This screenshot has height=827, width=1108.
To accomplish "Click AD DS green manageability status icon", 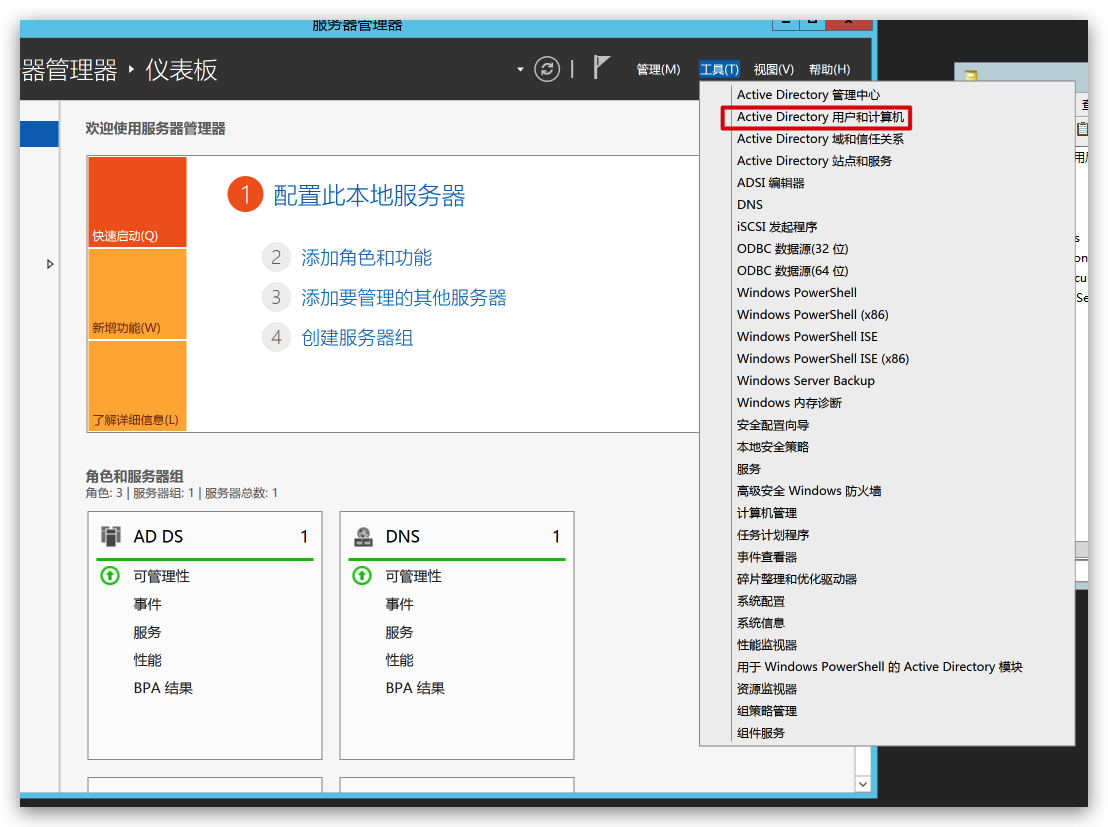I will [x=110, y=576].
